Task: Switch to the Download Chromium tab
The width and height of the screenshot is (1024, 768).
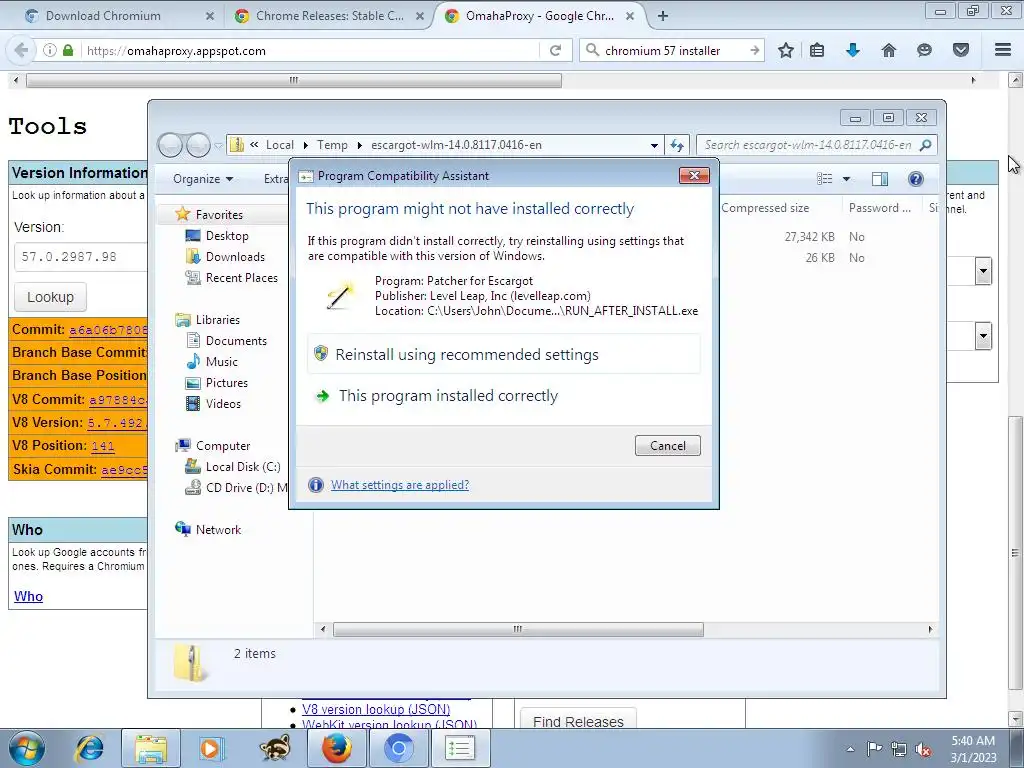Action: click(103, 16)
